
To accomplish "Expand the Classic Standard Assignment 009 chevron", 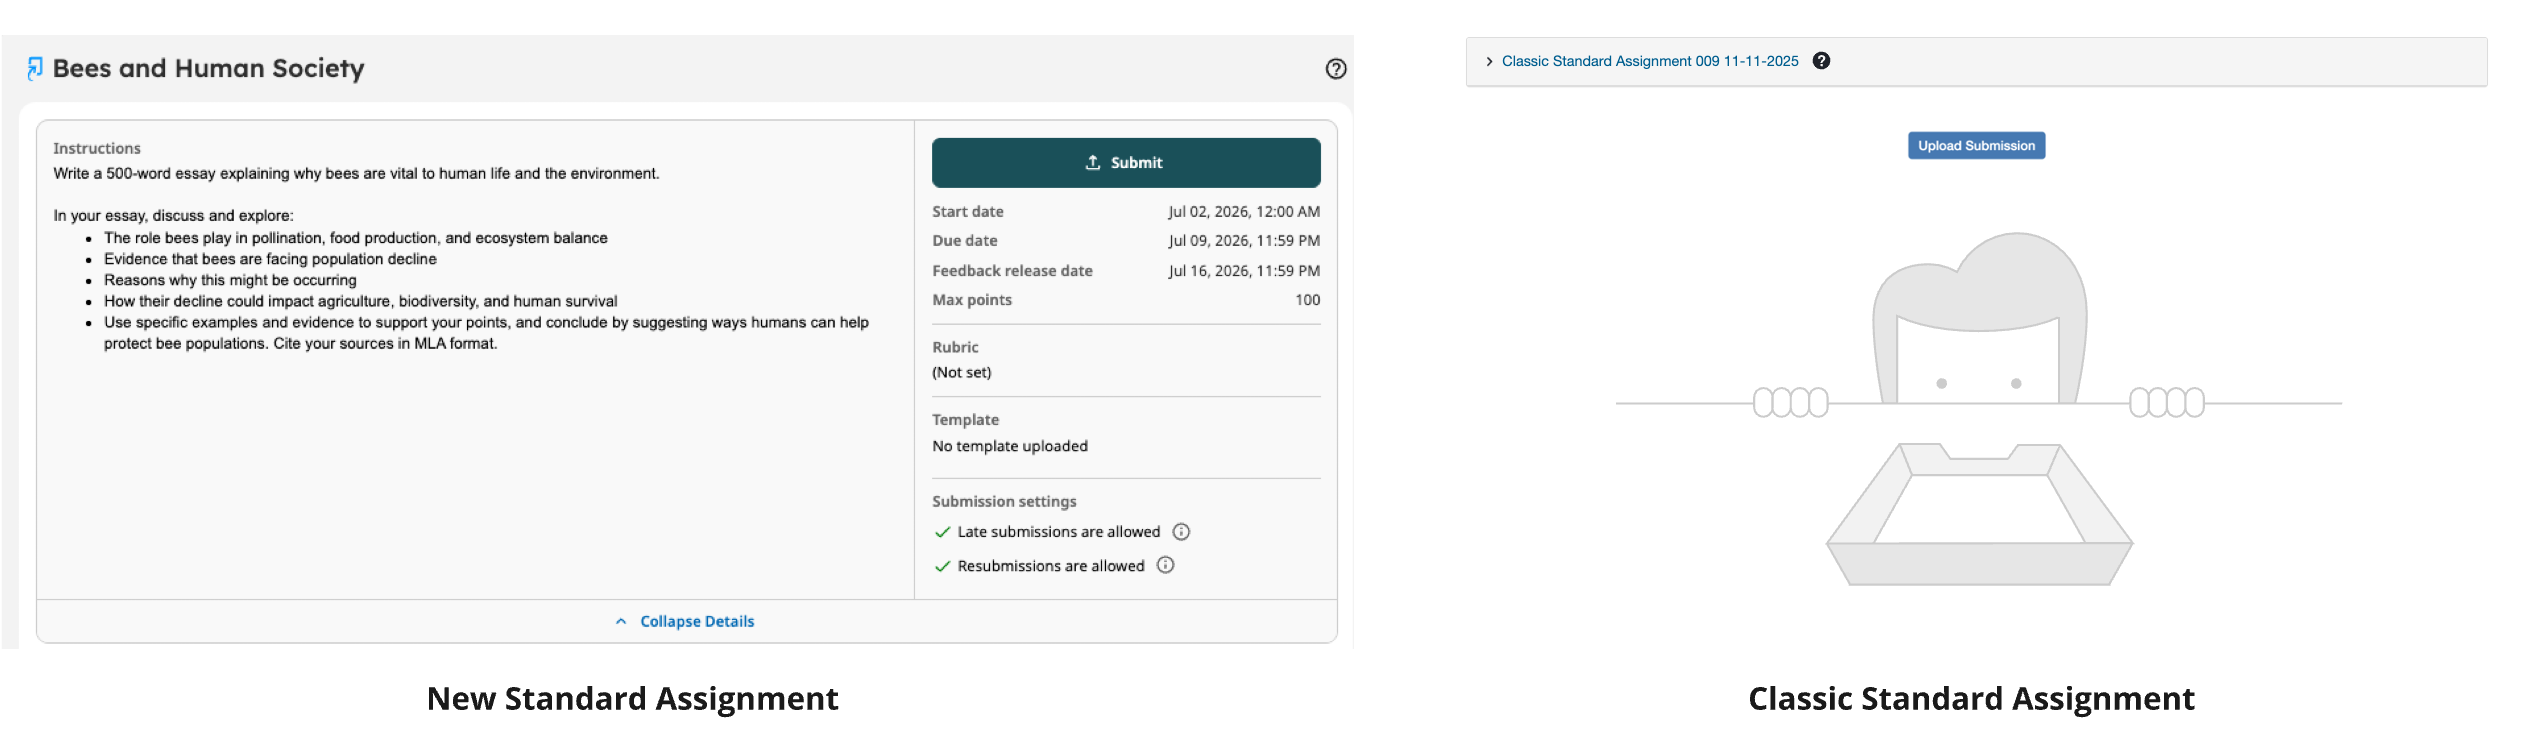I will tap(1489, 62).
